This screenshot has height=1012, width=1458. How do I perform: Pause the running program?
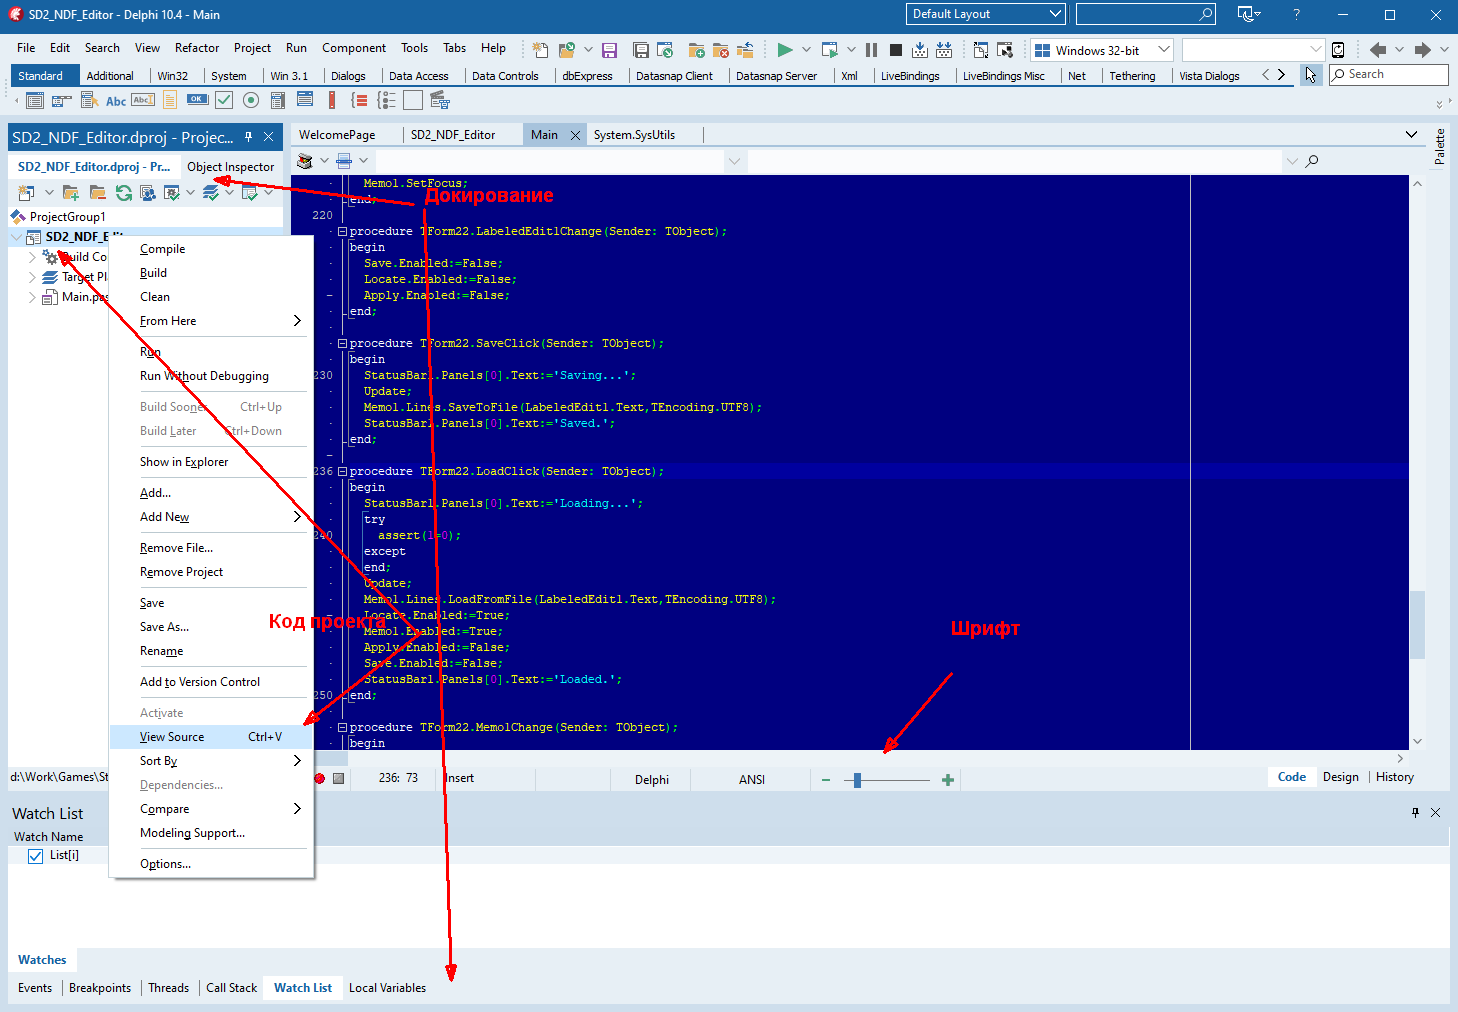pos(872,50)
